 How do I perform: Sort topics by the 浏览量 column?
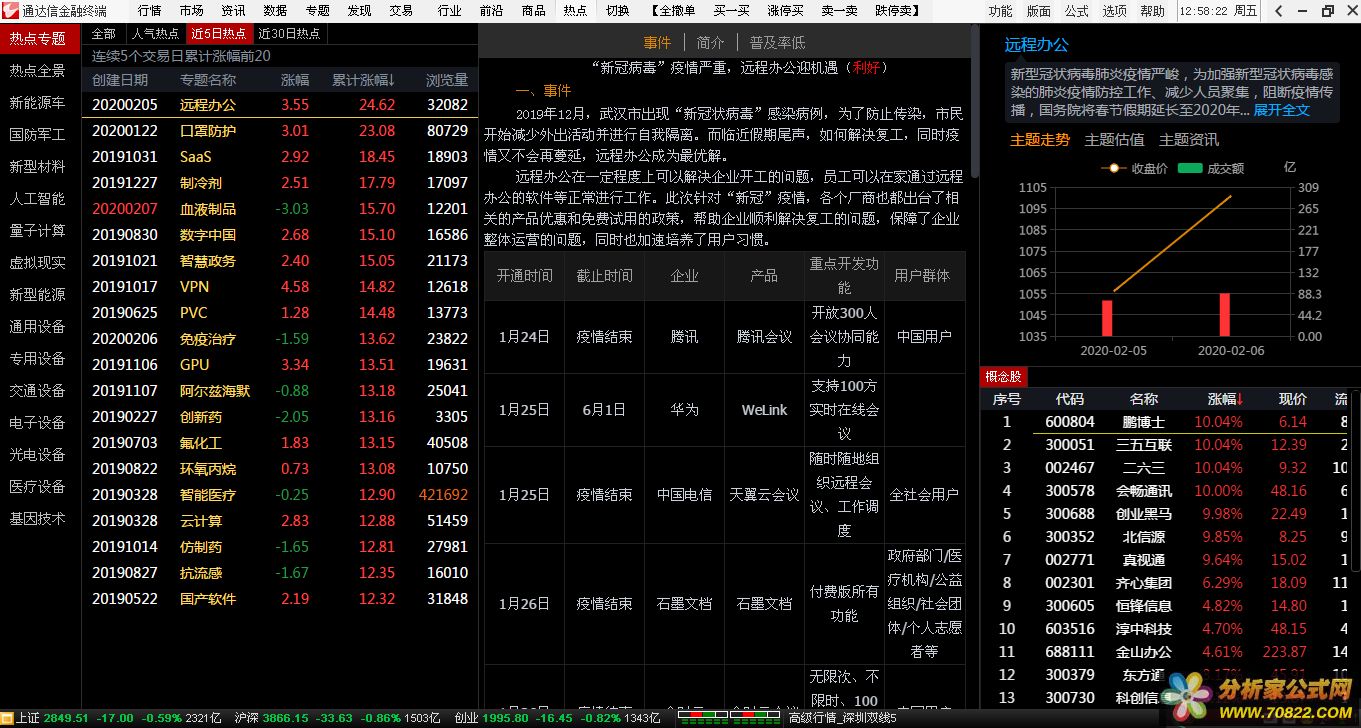(x=447, y=80)
